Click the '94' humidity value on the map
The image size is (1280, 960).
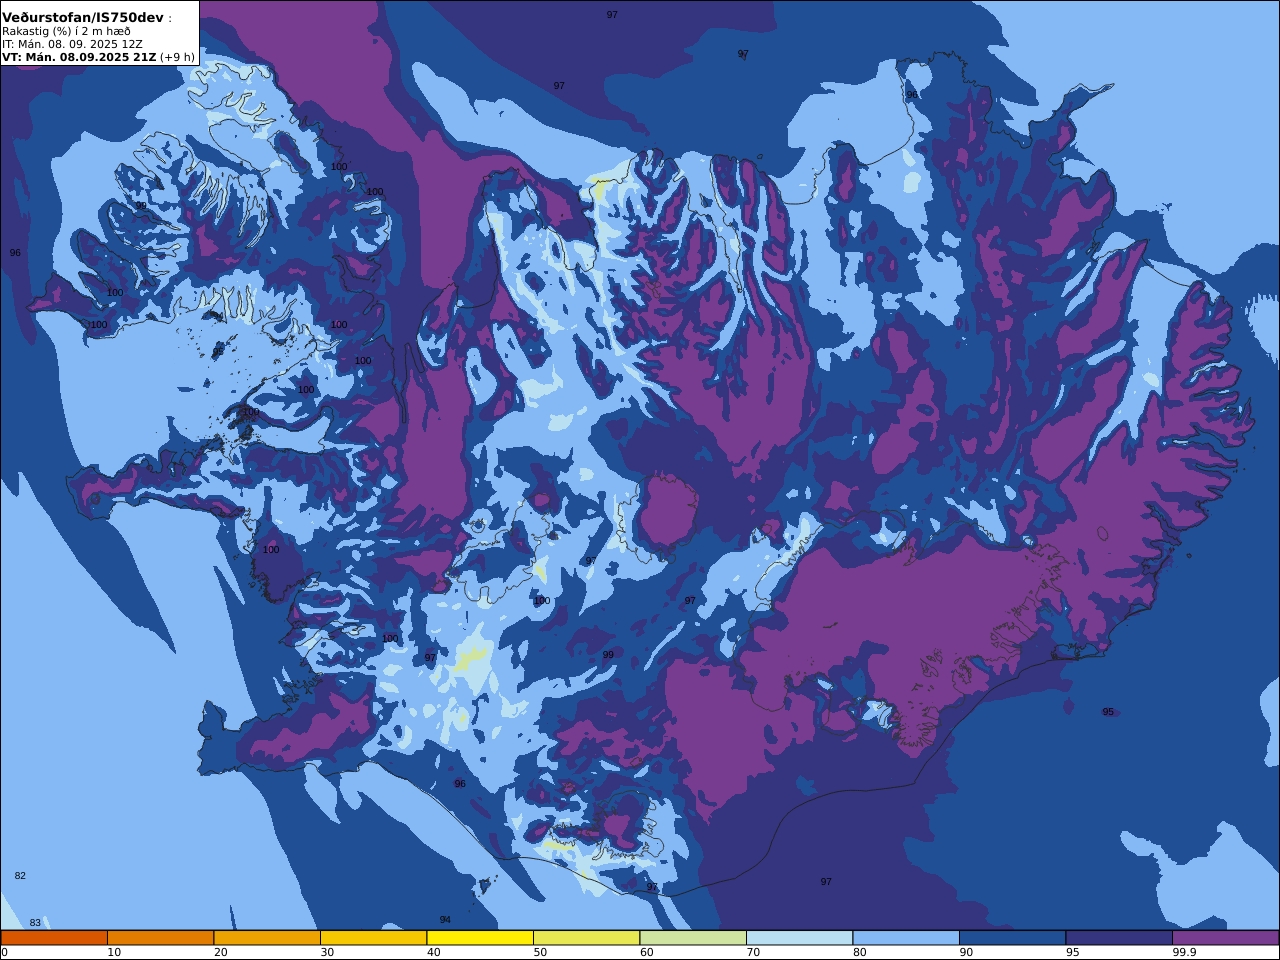coord(445,920)
